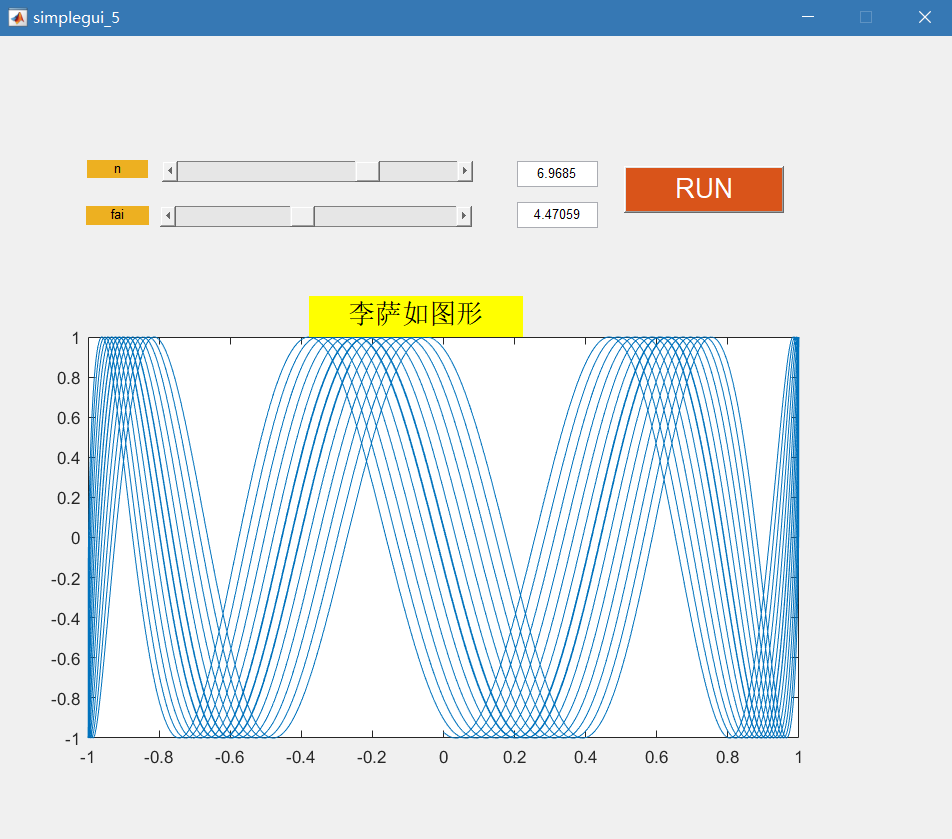
Task: Click the fai value field showing 4.47059
Action: [x=557, y=215]
